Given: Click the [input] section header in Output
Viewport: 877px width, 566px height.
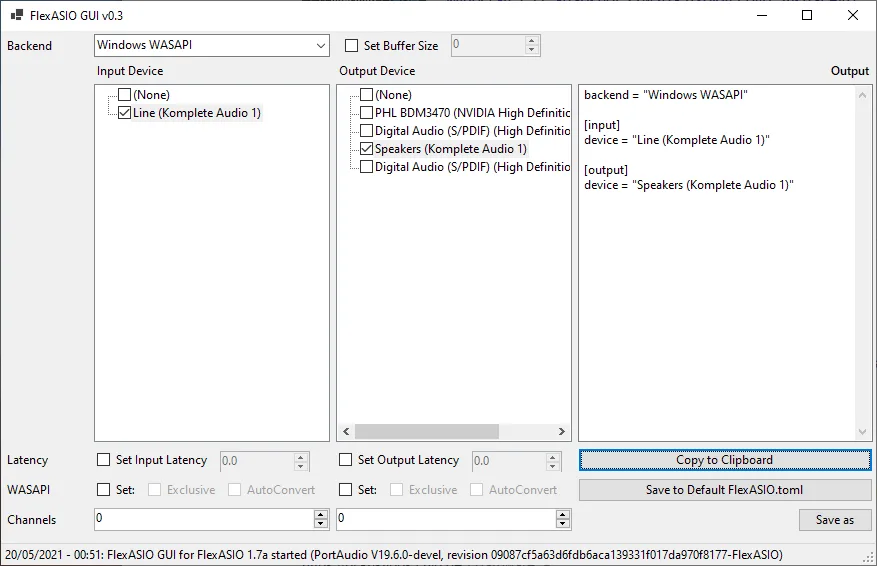Looking at the screenshot, I should (x=602, y=125).
